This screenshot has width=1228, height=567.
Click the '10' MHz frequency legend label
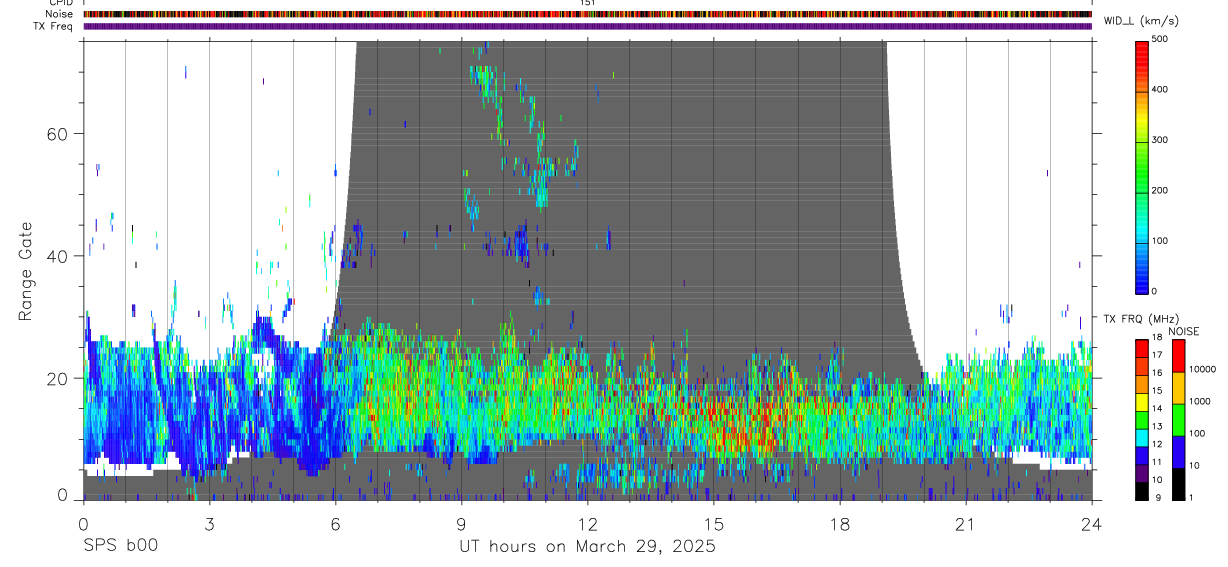[x=1158, y=480]
